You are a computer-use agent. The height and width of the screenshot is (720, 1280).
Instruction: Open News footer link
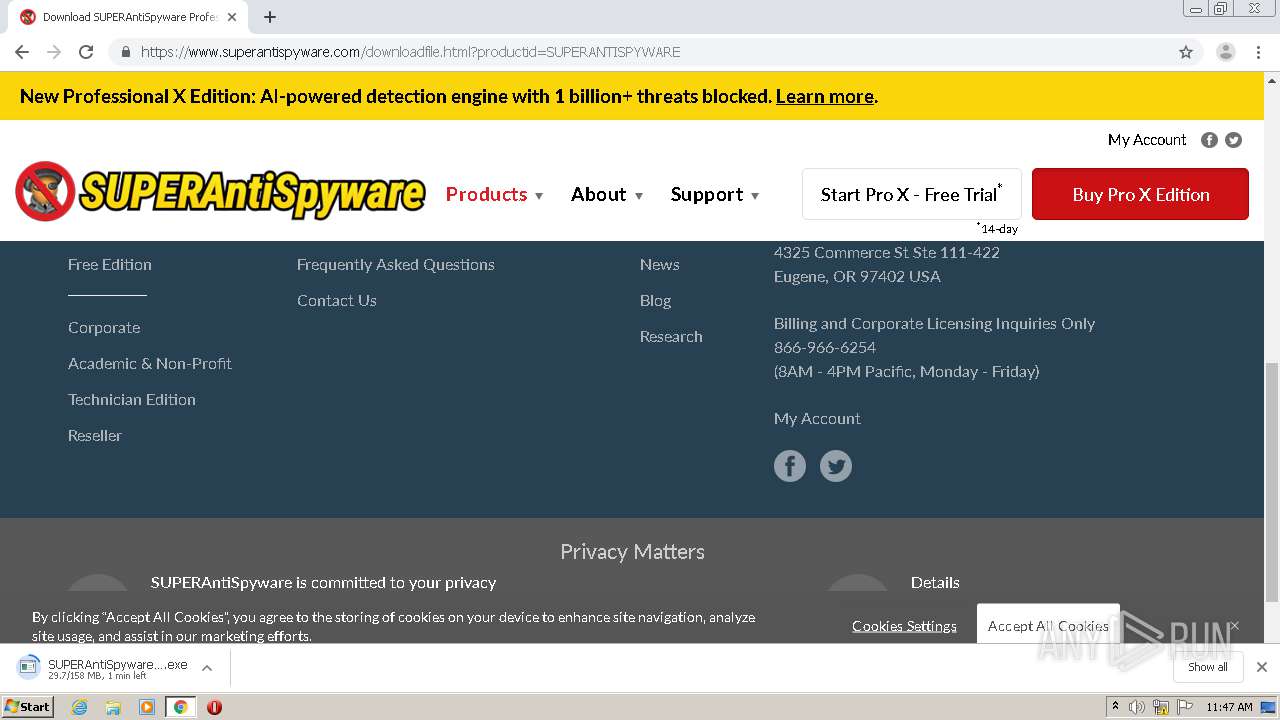[660, 264]
